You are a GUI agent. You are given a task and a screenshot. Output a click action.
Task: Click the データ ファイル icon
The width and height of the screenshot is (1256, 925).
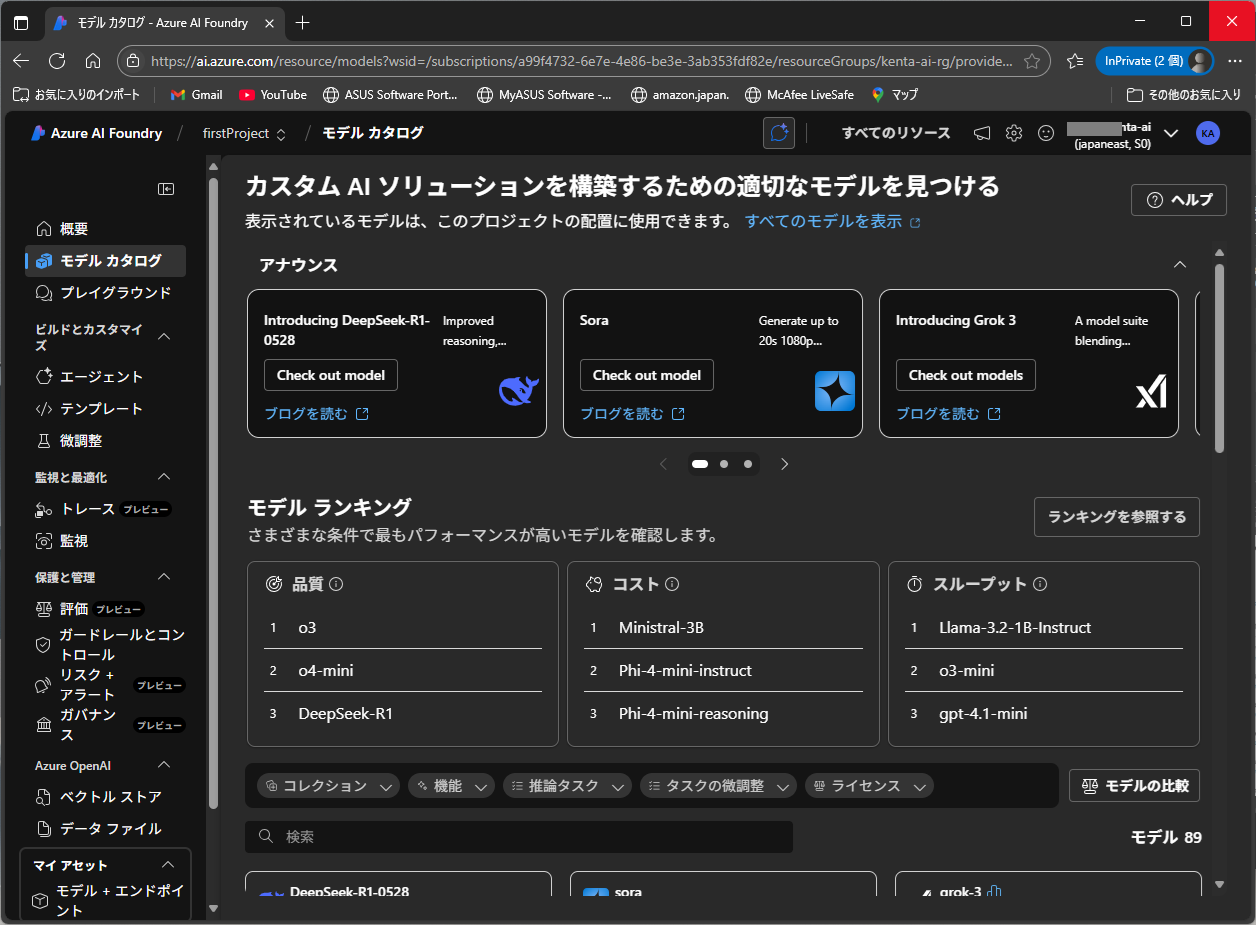(44, 829)
